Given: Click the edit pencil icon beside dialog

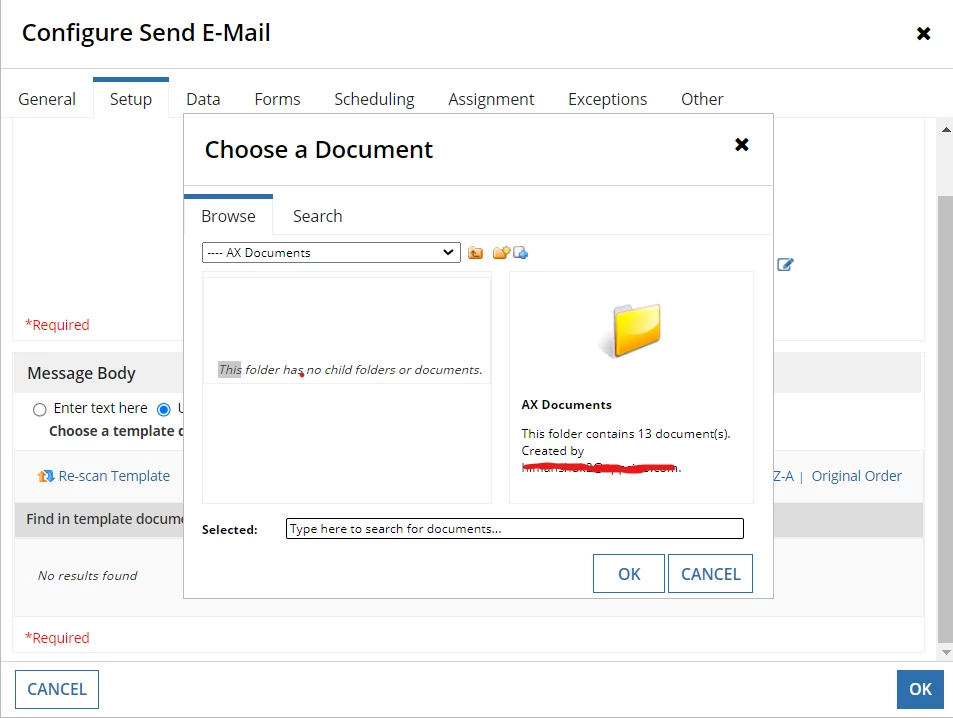Looking at the screenshot, I should 785,264.
